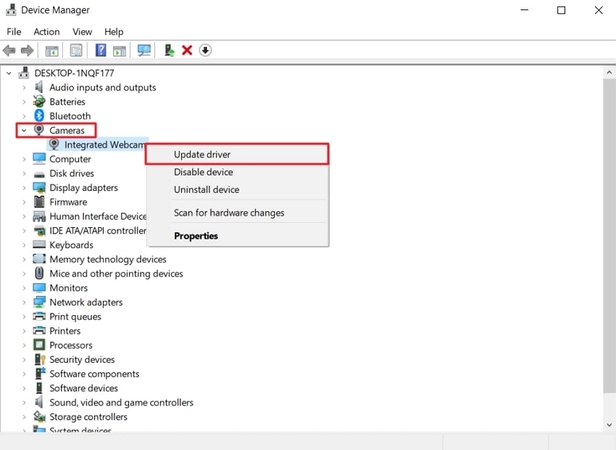Click the Device Manager title bar icon
The image size is (616, 450).
11,10
